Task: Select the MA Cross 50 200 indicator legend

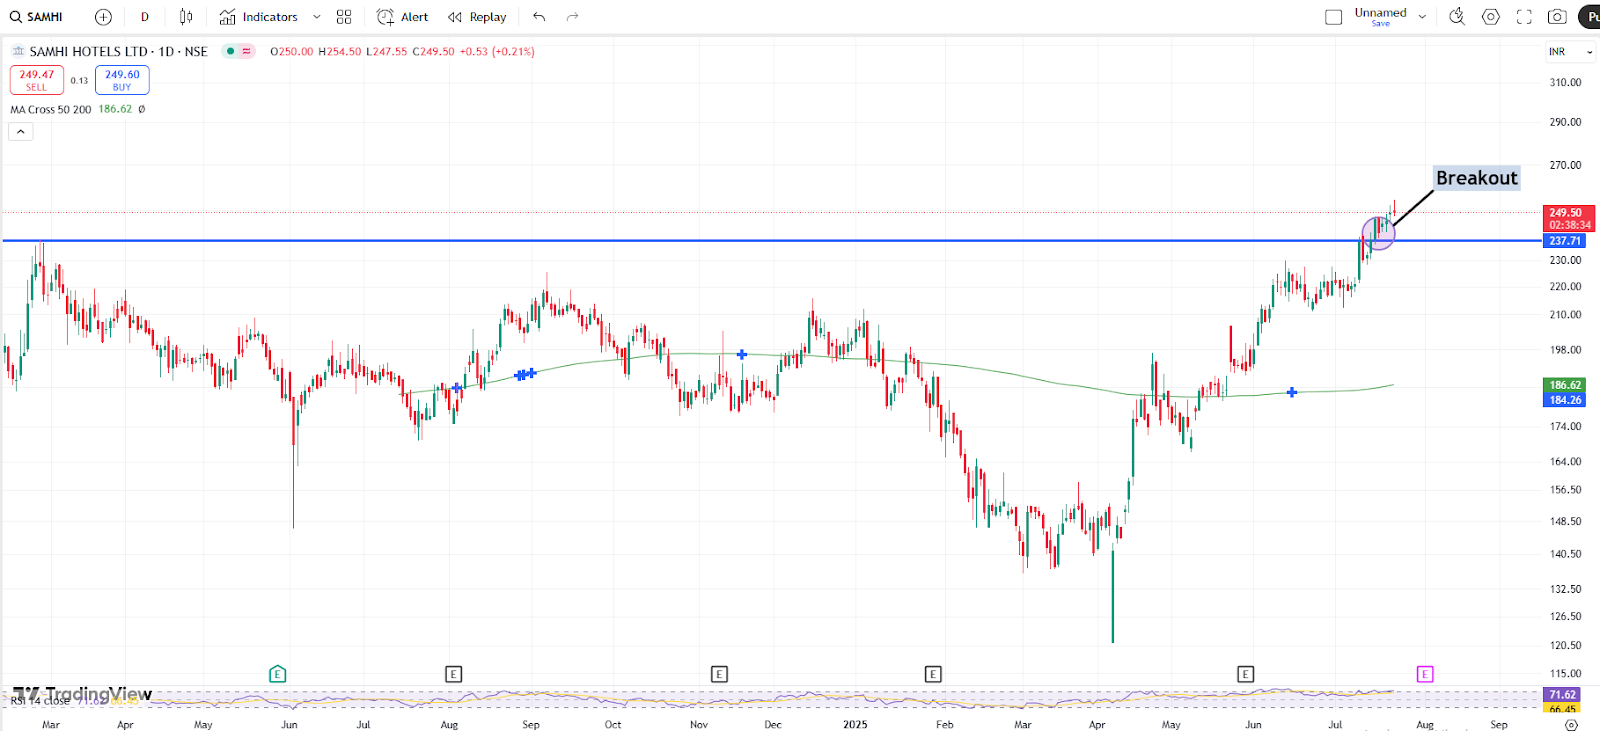Action: pos(50,110)
